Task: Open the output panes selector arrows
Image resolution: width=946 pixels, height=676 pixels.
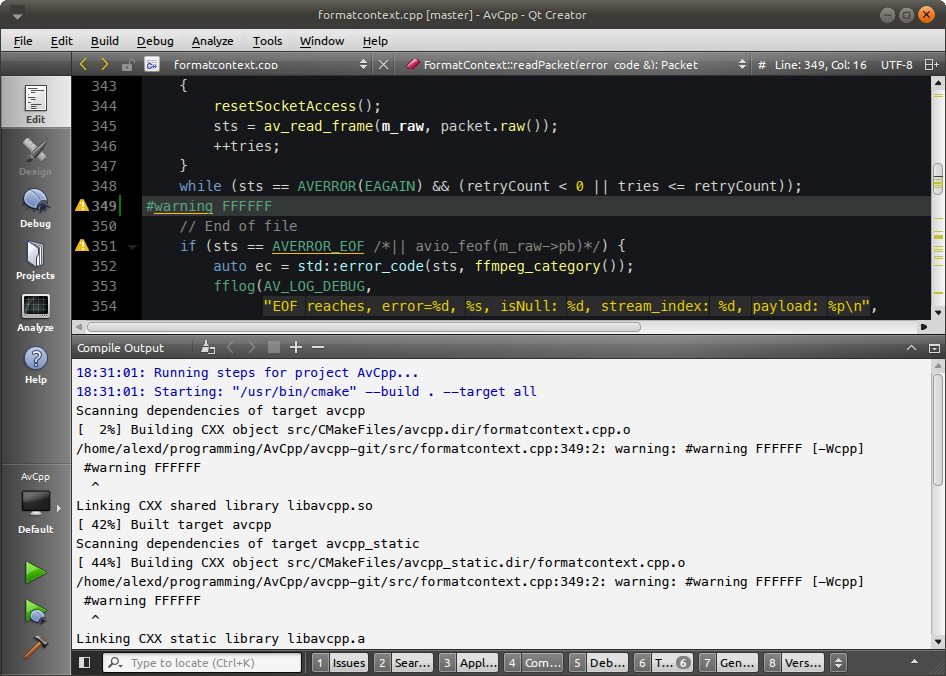Action: [x=838, y=663]
